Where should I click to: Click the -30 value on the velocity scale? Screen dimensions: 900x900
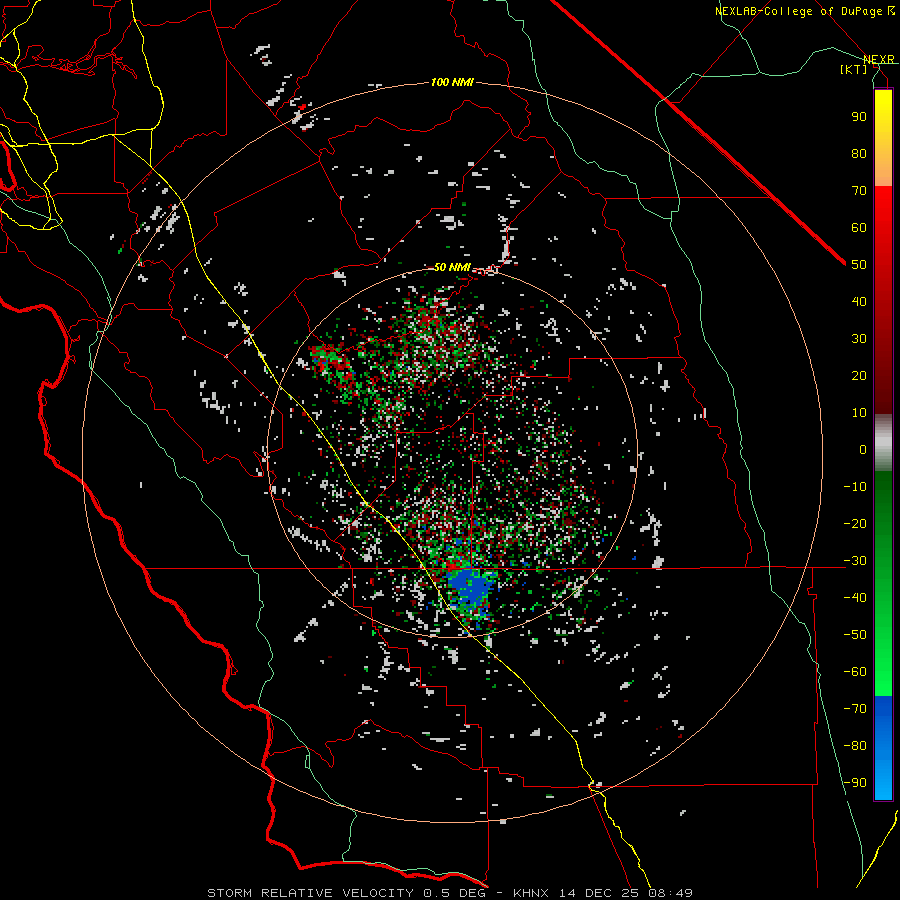(855, 561)
